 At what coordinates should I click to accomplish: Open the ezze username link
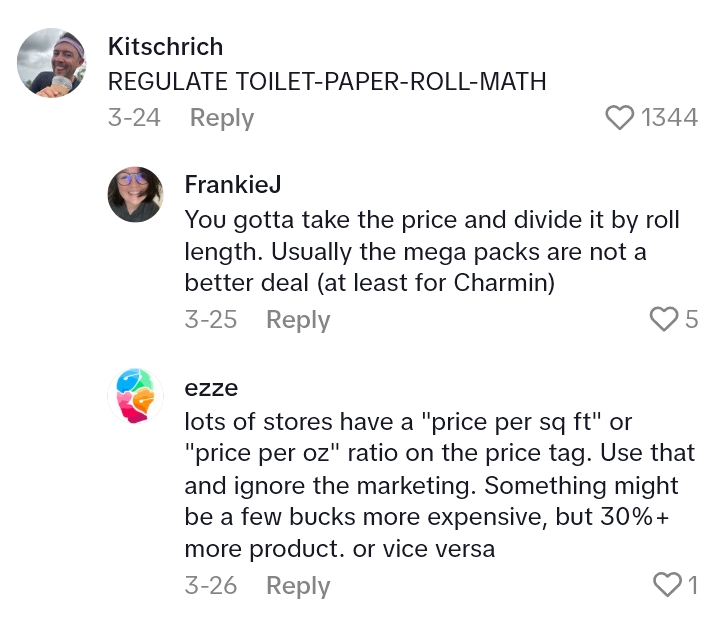pos(211,387)
